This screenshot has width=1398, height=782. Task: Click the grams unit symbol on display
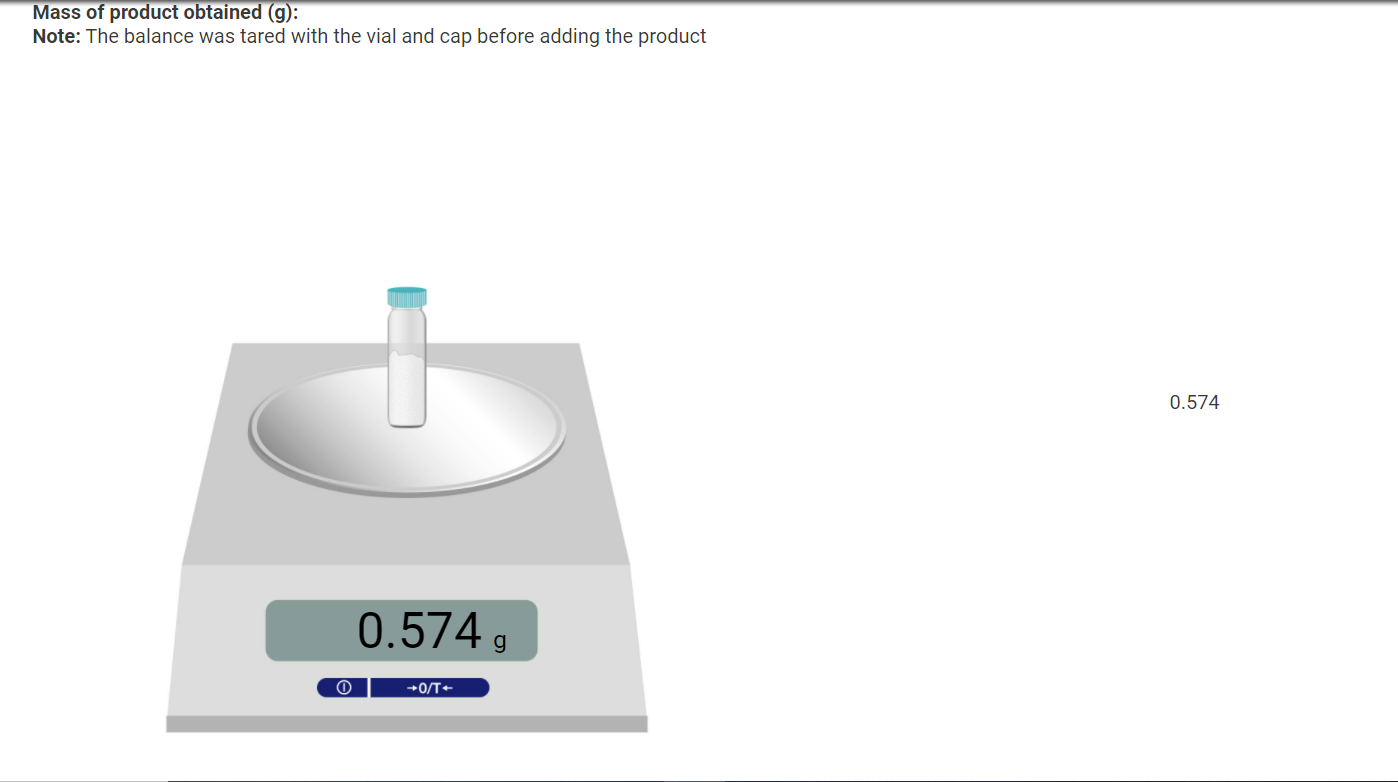(501, 640)
